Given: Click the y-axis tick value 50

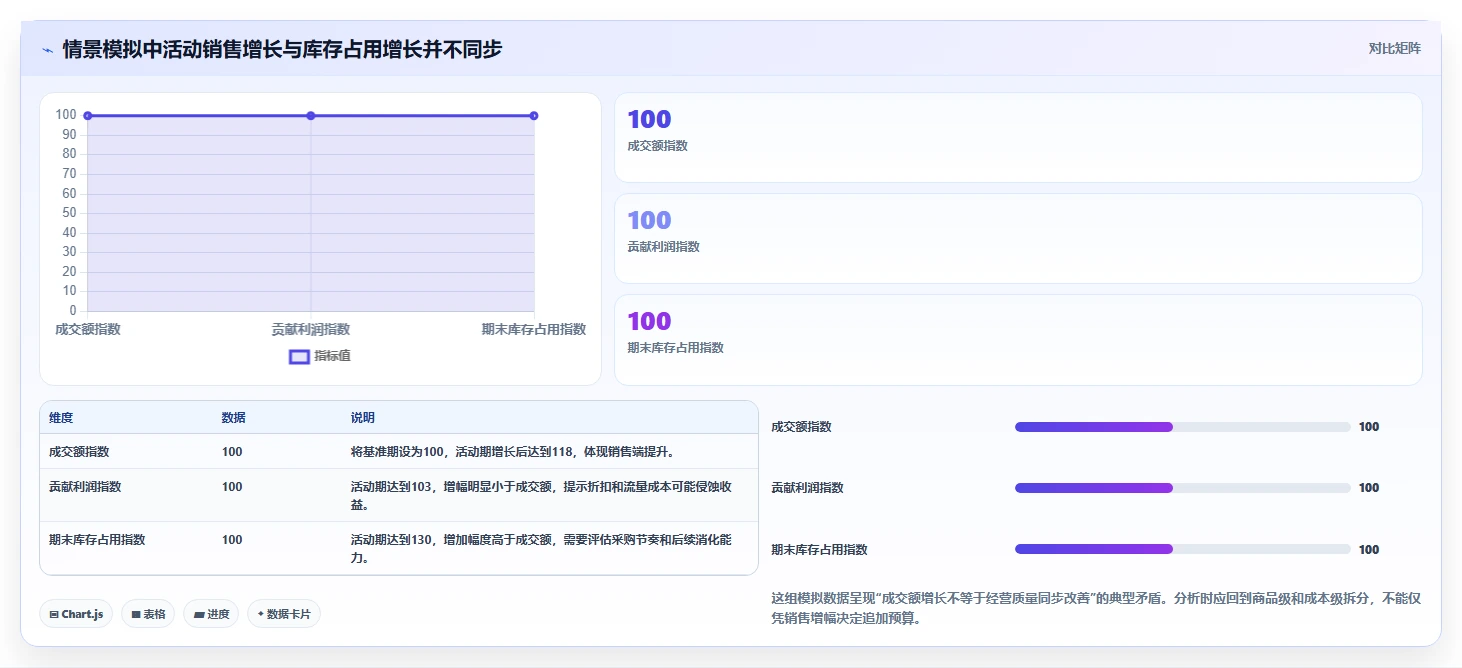Looking at the screenshot, I should (69, 213).
